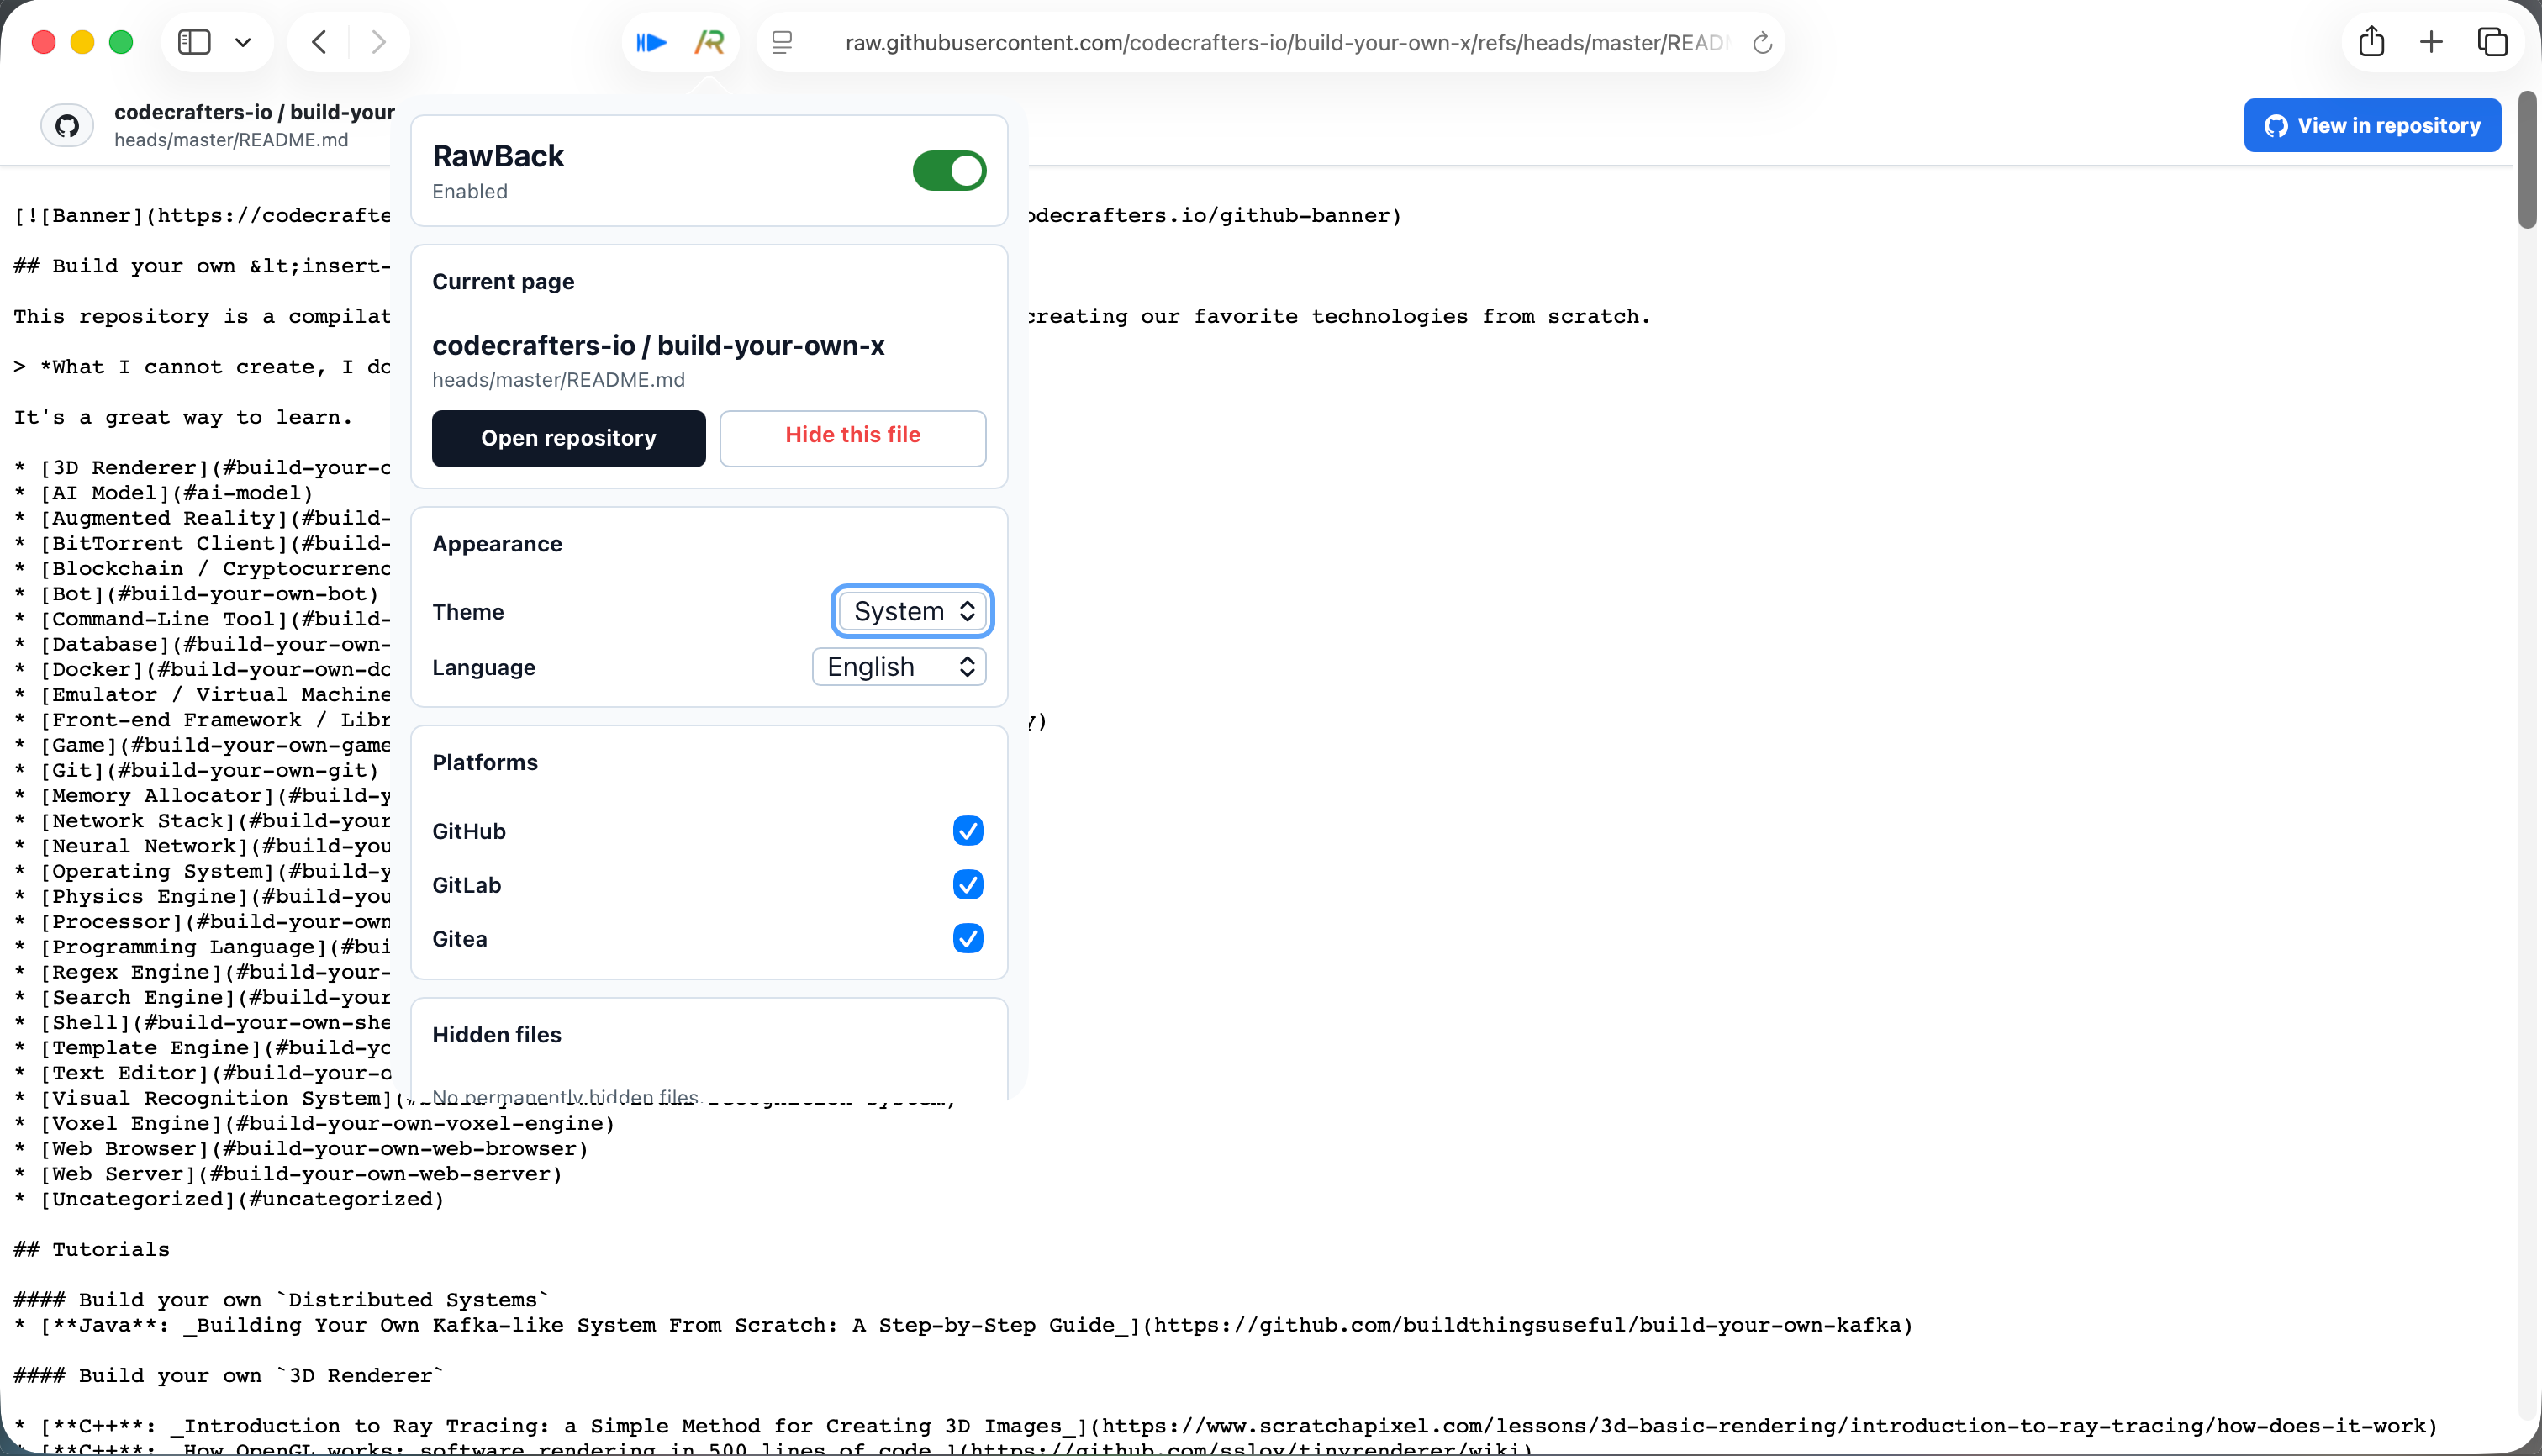Click the "It's a great way to learn." line

183,417
